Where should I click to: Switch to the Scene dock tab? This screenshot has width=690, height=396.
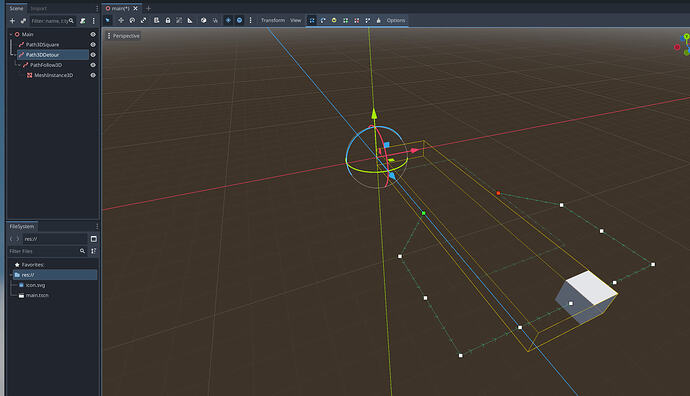click(17, 8)
